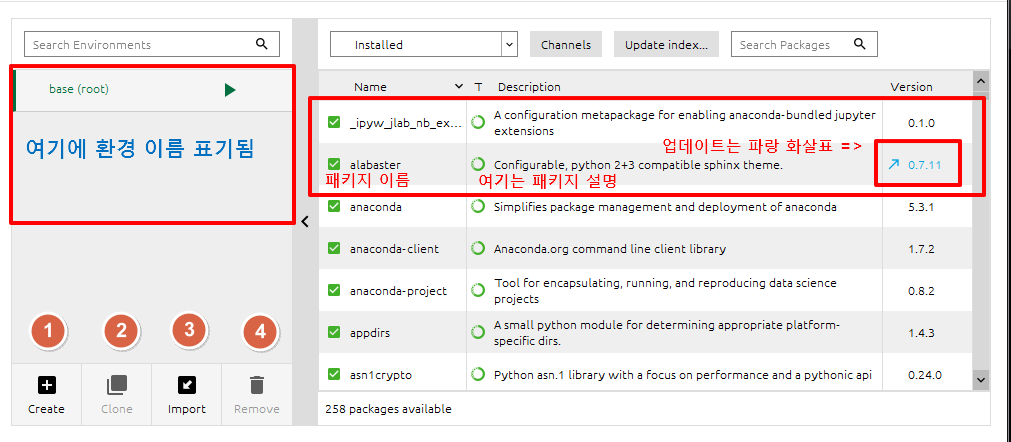Viewport: 1011px width, 442px height.
Task: Click blue update arrow next to 0.7.11
Action: pos(893,164)
